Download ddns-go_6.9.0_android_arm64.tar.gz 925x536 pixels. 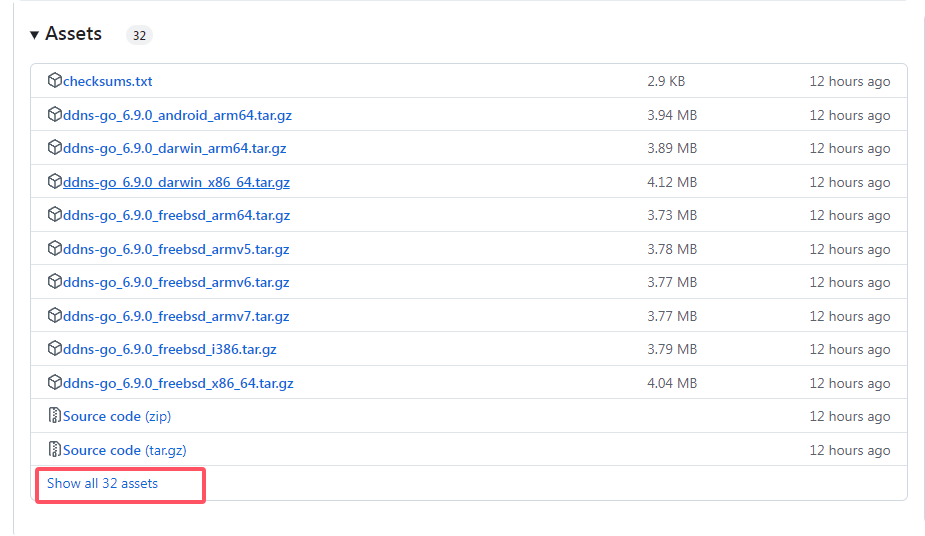point(178,115)
